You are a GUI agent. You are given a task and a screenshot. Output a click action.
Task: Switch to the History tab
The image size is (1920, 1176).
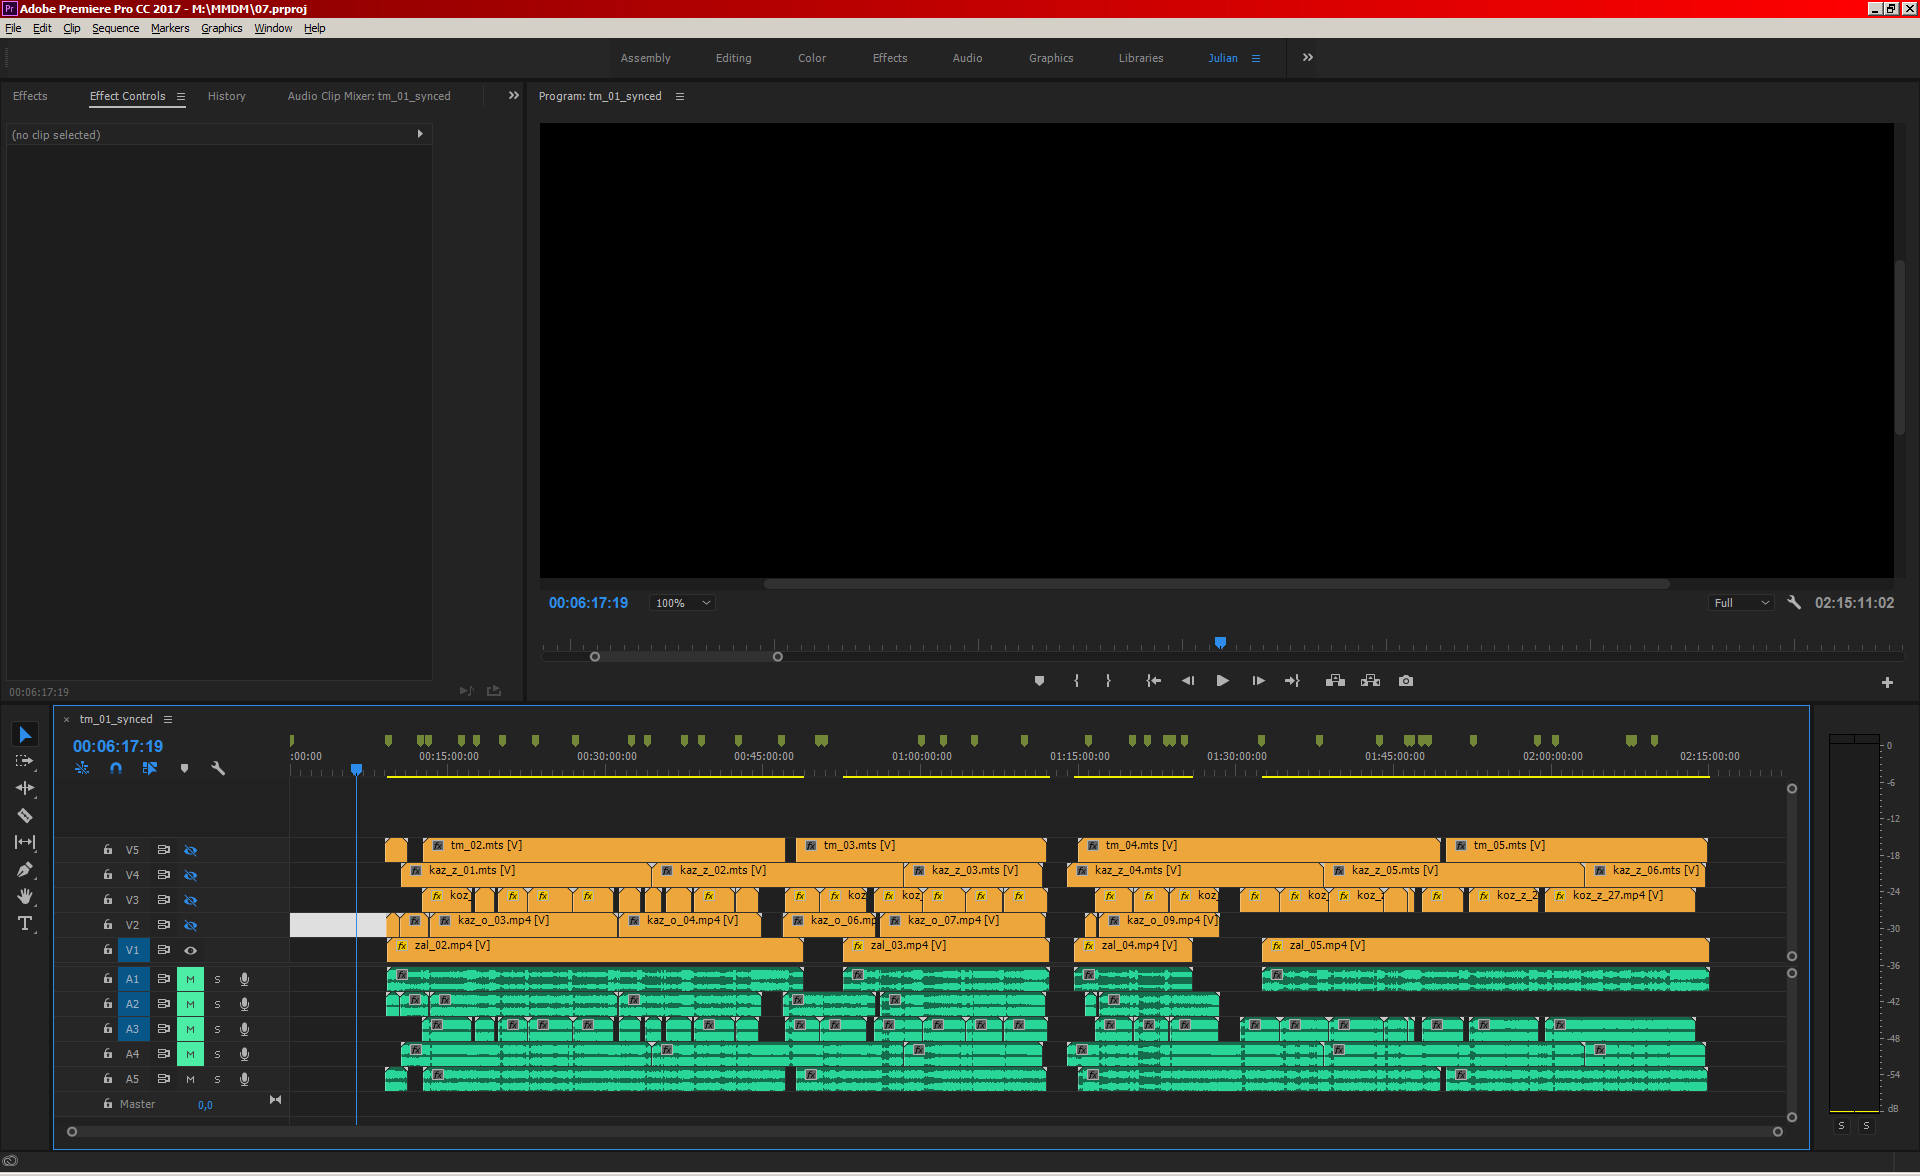pos(226,96)
